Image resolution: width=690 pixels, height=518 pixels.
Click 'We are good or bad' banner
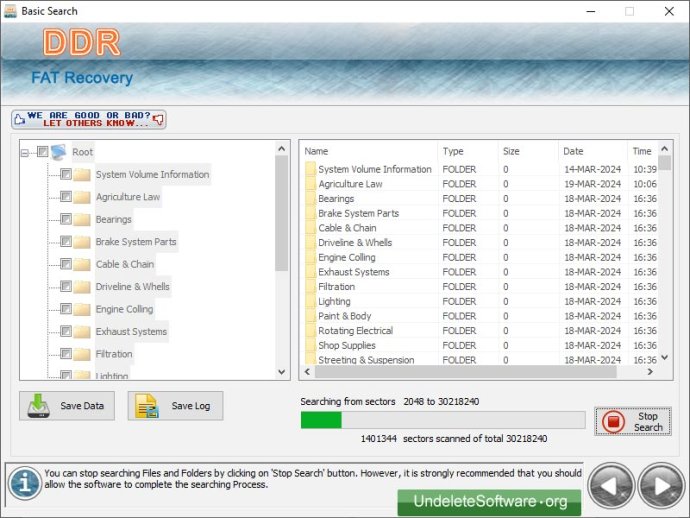[x=89, y=119]
